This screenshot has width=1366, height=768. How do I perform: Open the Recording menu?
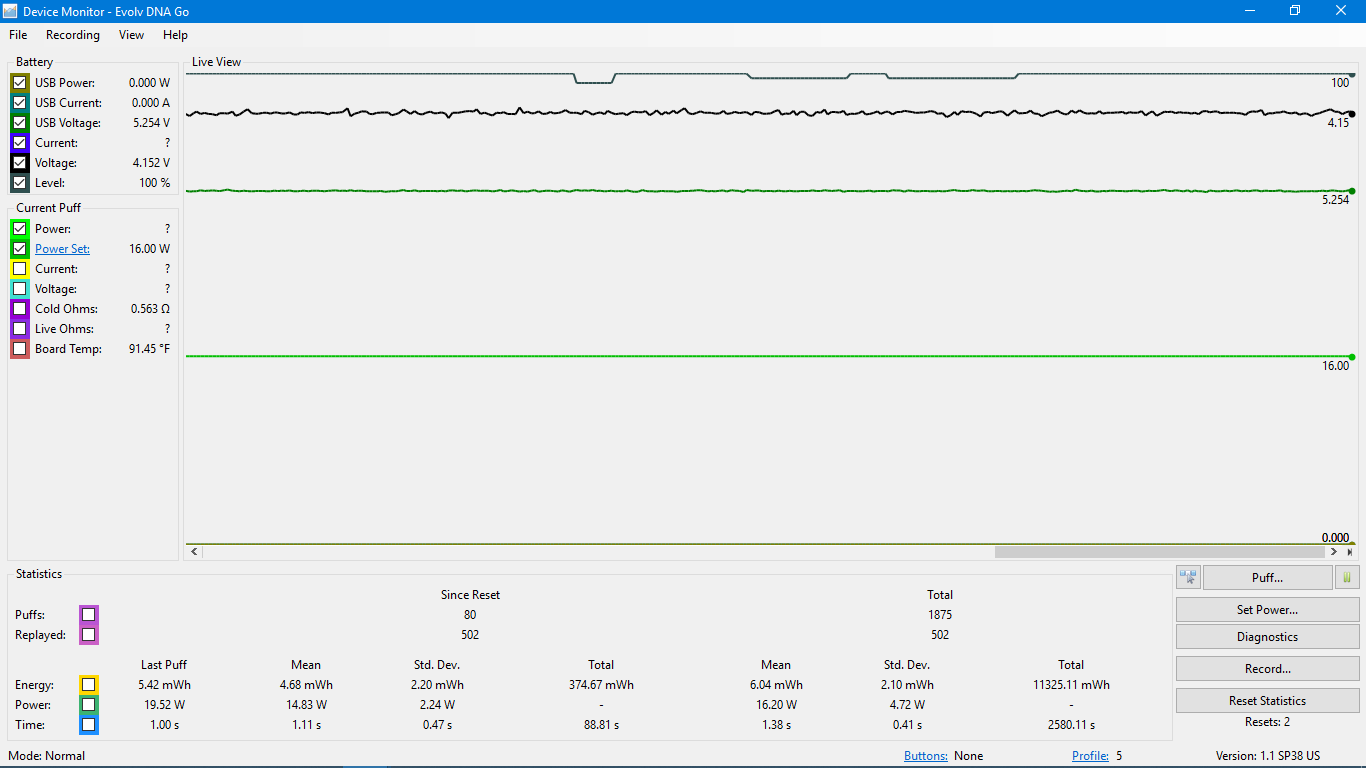pyautogui.click(x=73, y=35)
